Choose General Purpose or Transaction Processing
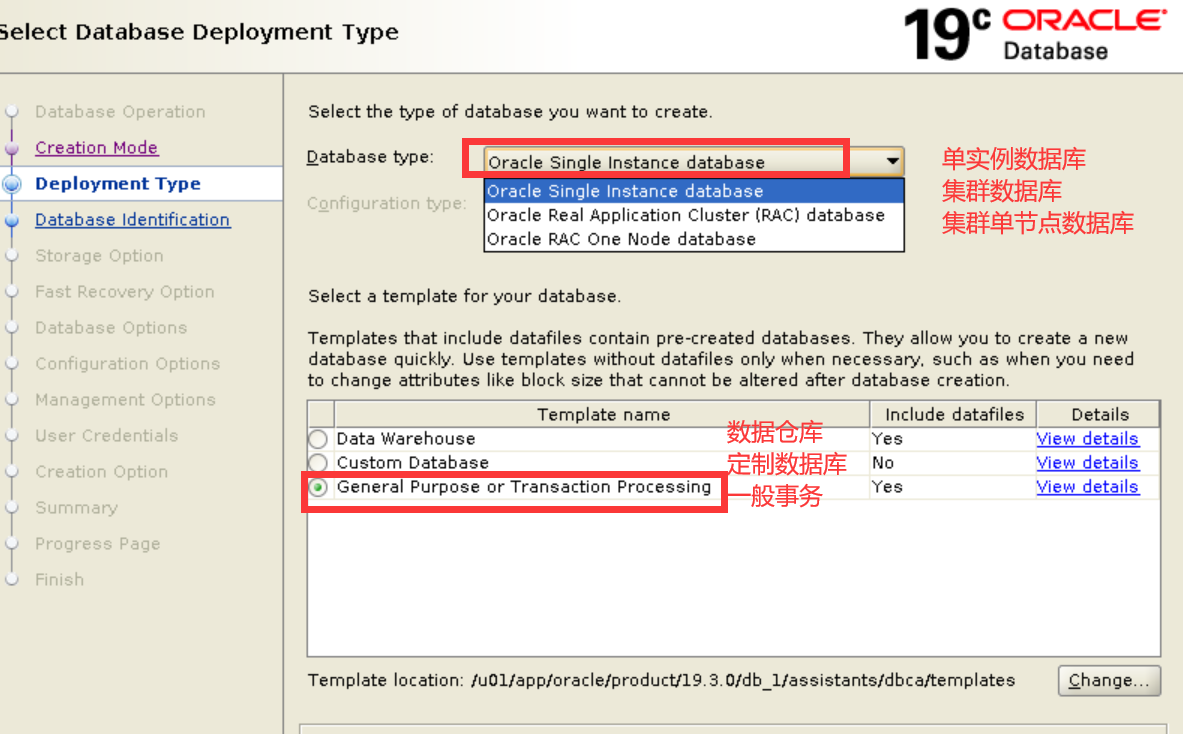The image size is (1183, 734). coord(318,487)
